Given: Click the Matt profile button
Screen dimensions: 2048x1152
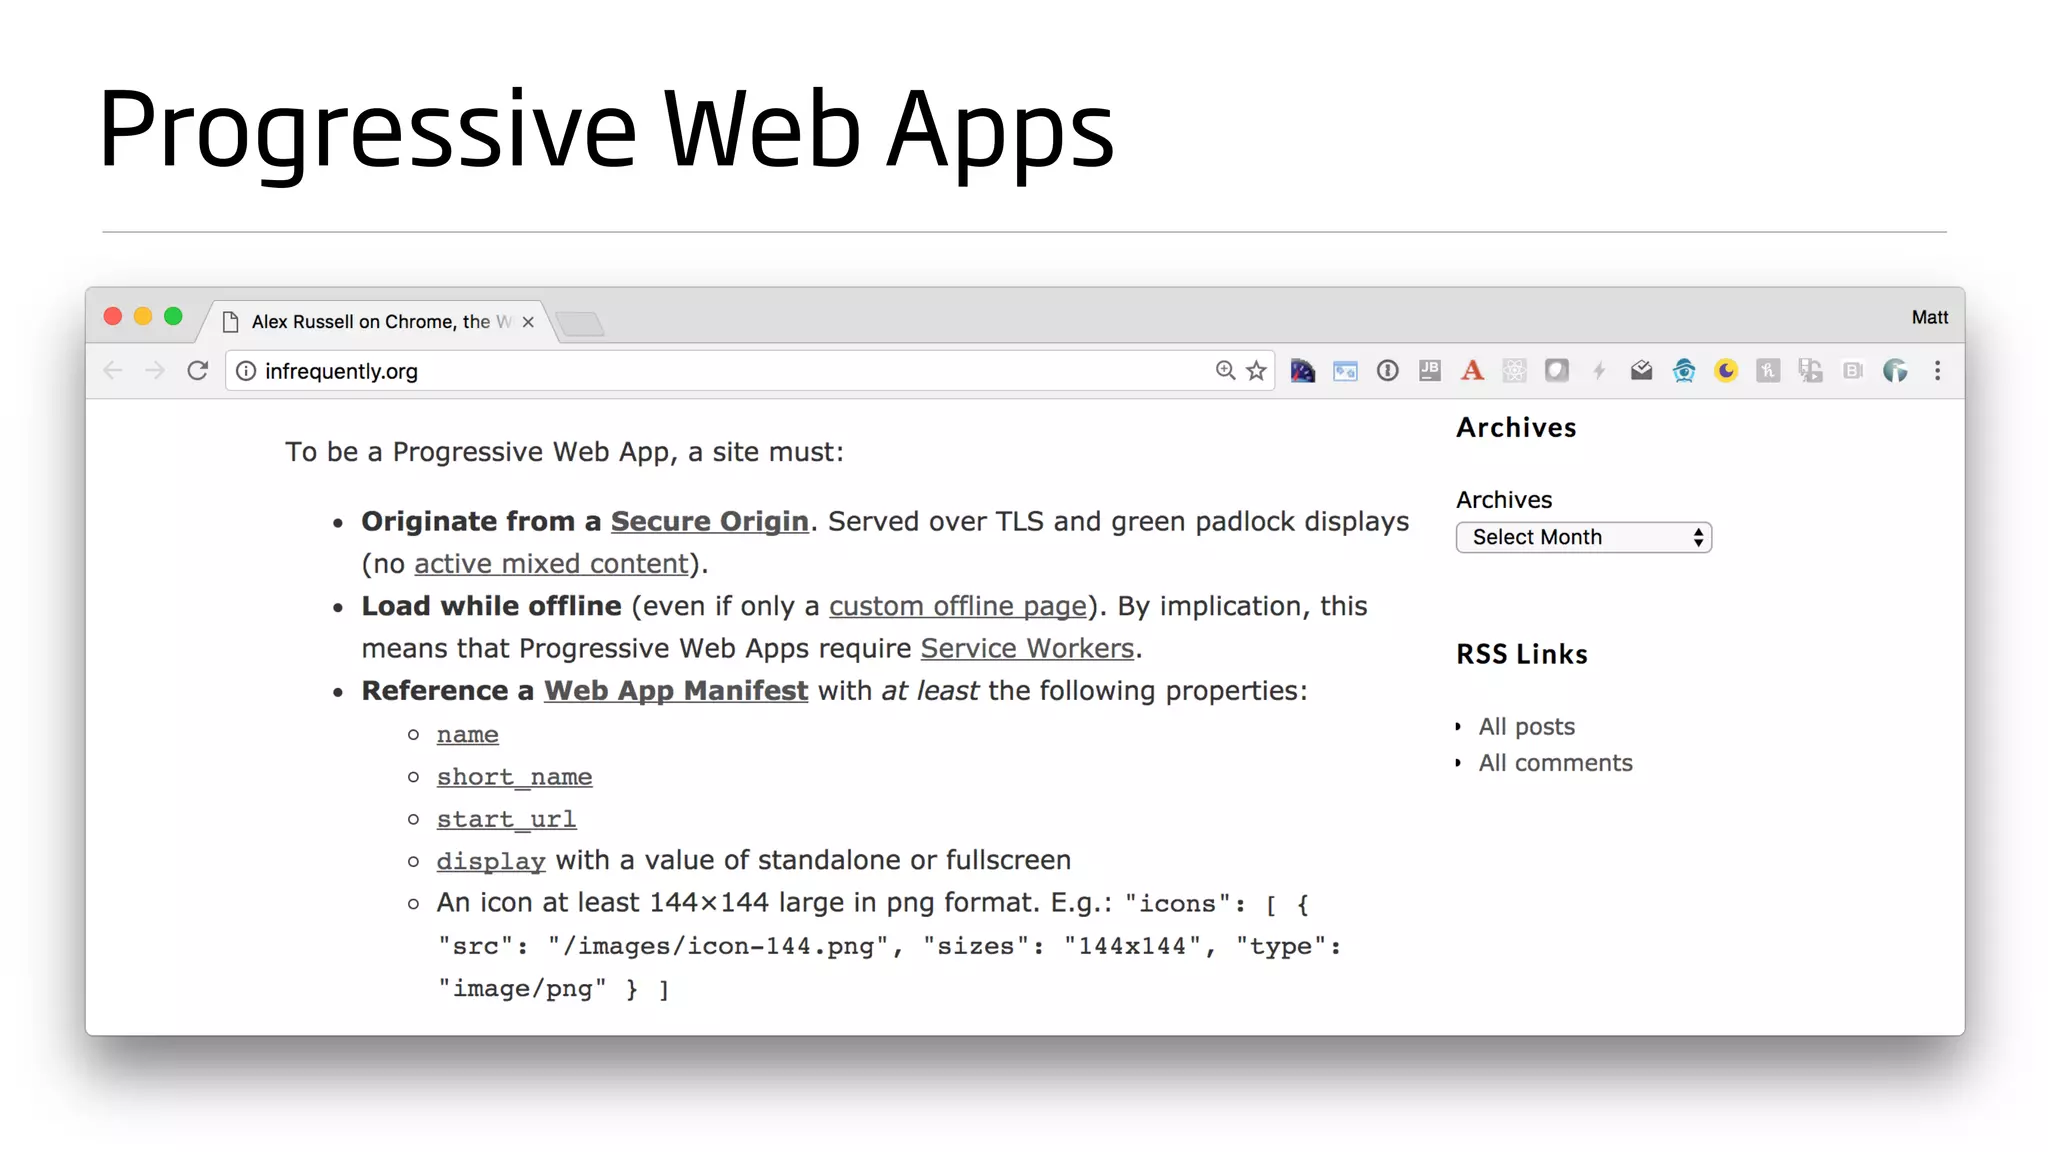Looking at the screenshot, I should point(1930,317).
